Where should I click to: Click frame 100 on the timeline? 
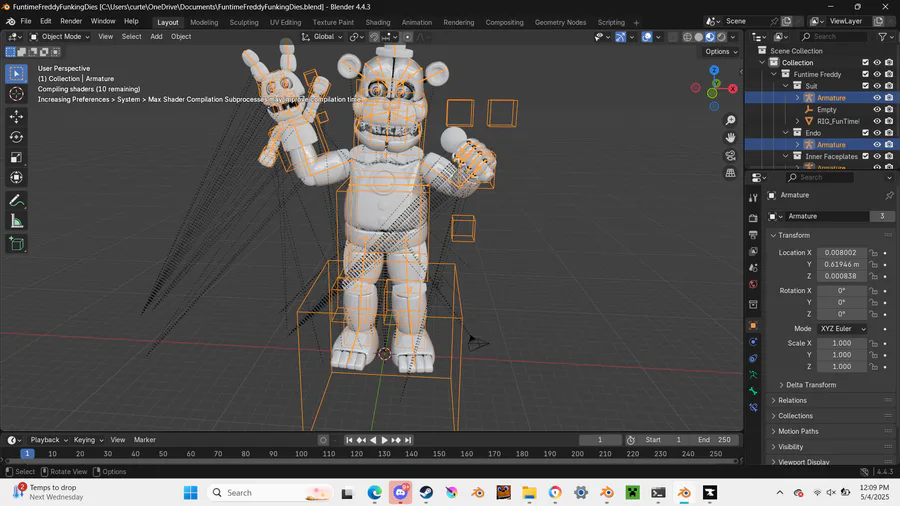pyautogui.click(x=301, y=454)
